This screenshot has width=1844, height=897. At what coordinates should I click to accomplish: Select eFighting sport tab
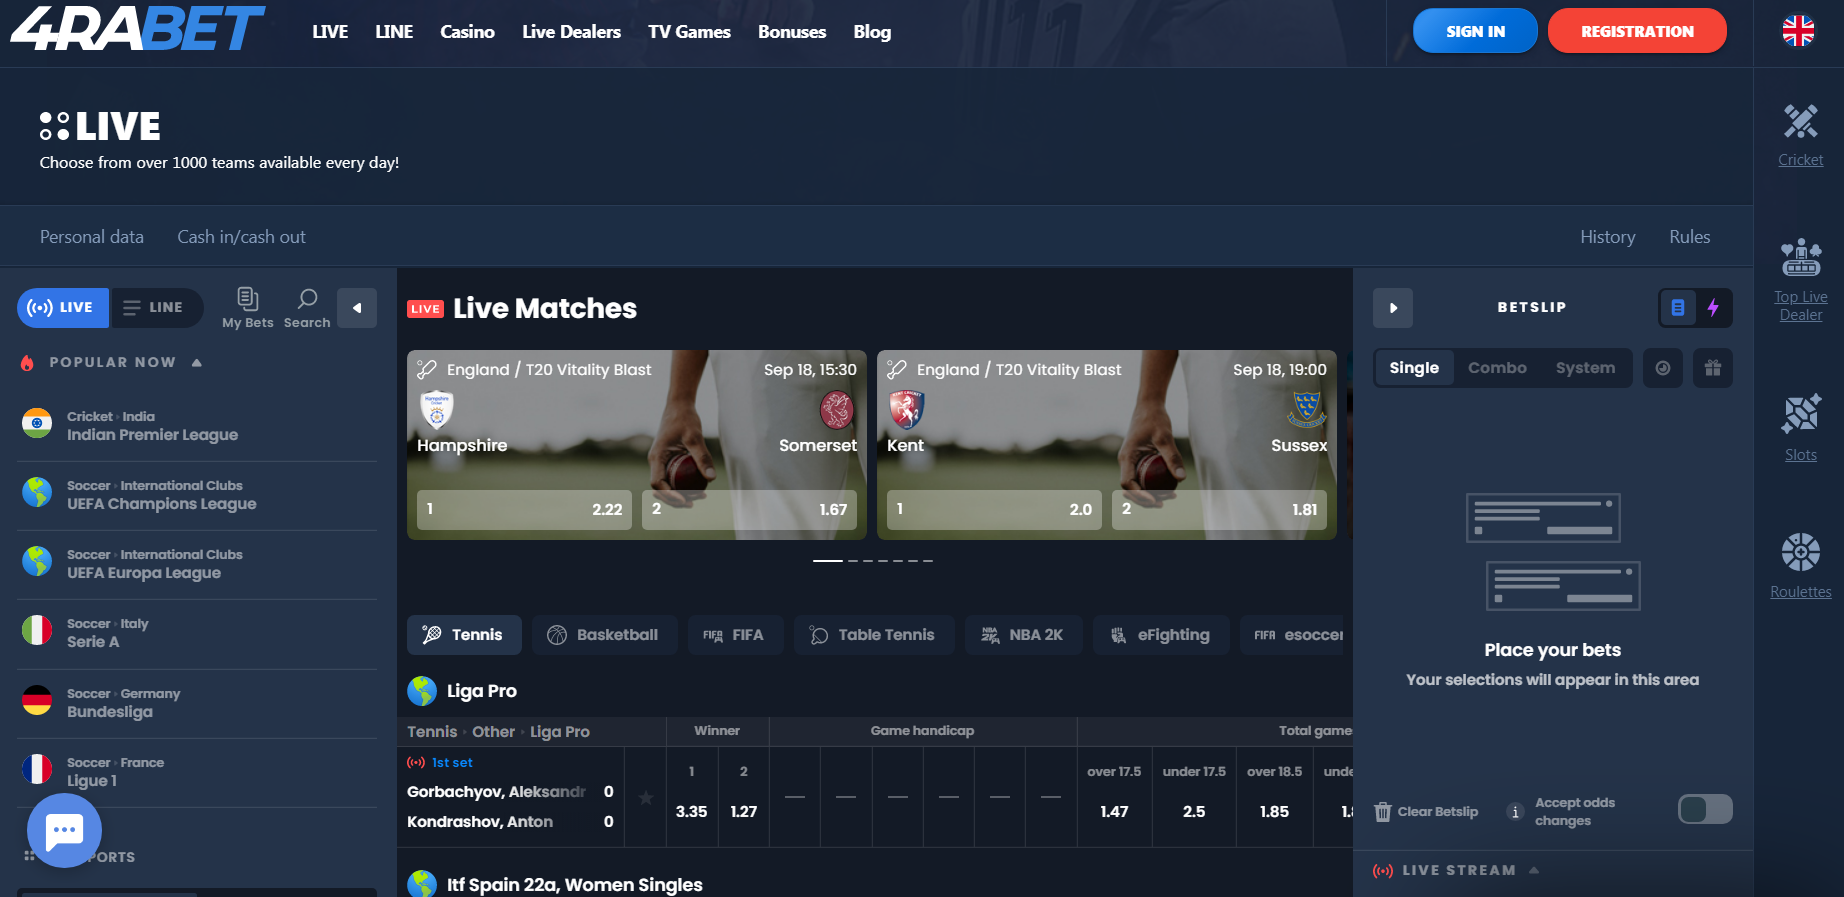coord(1162,635)
